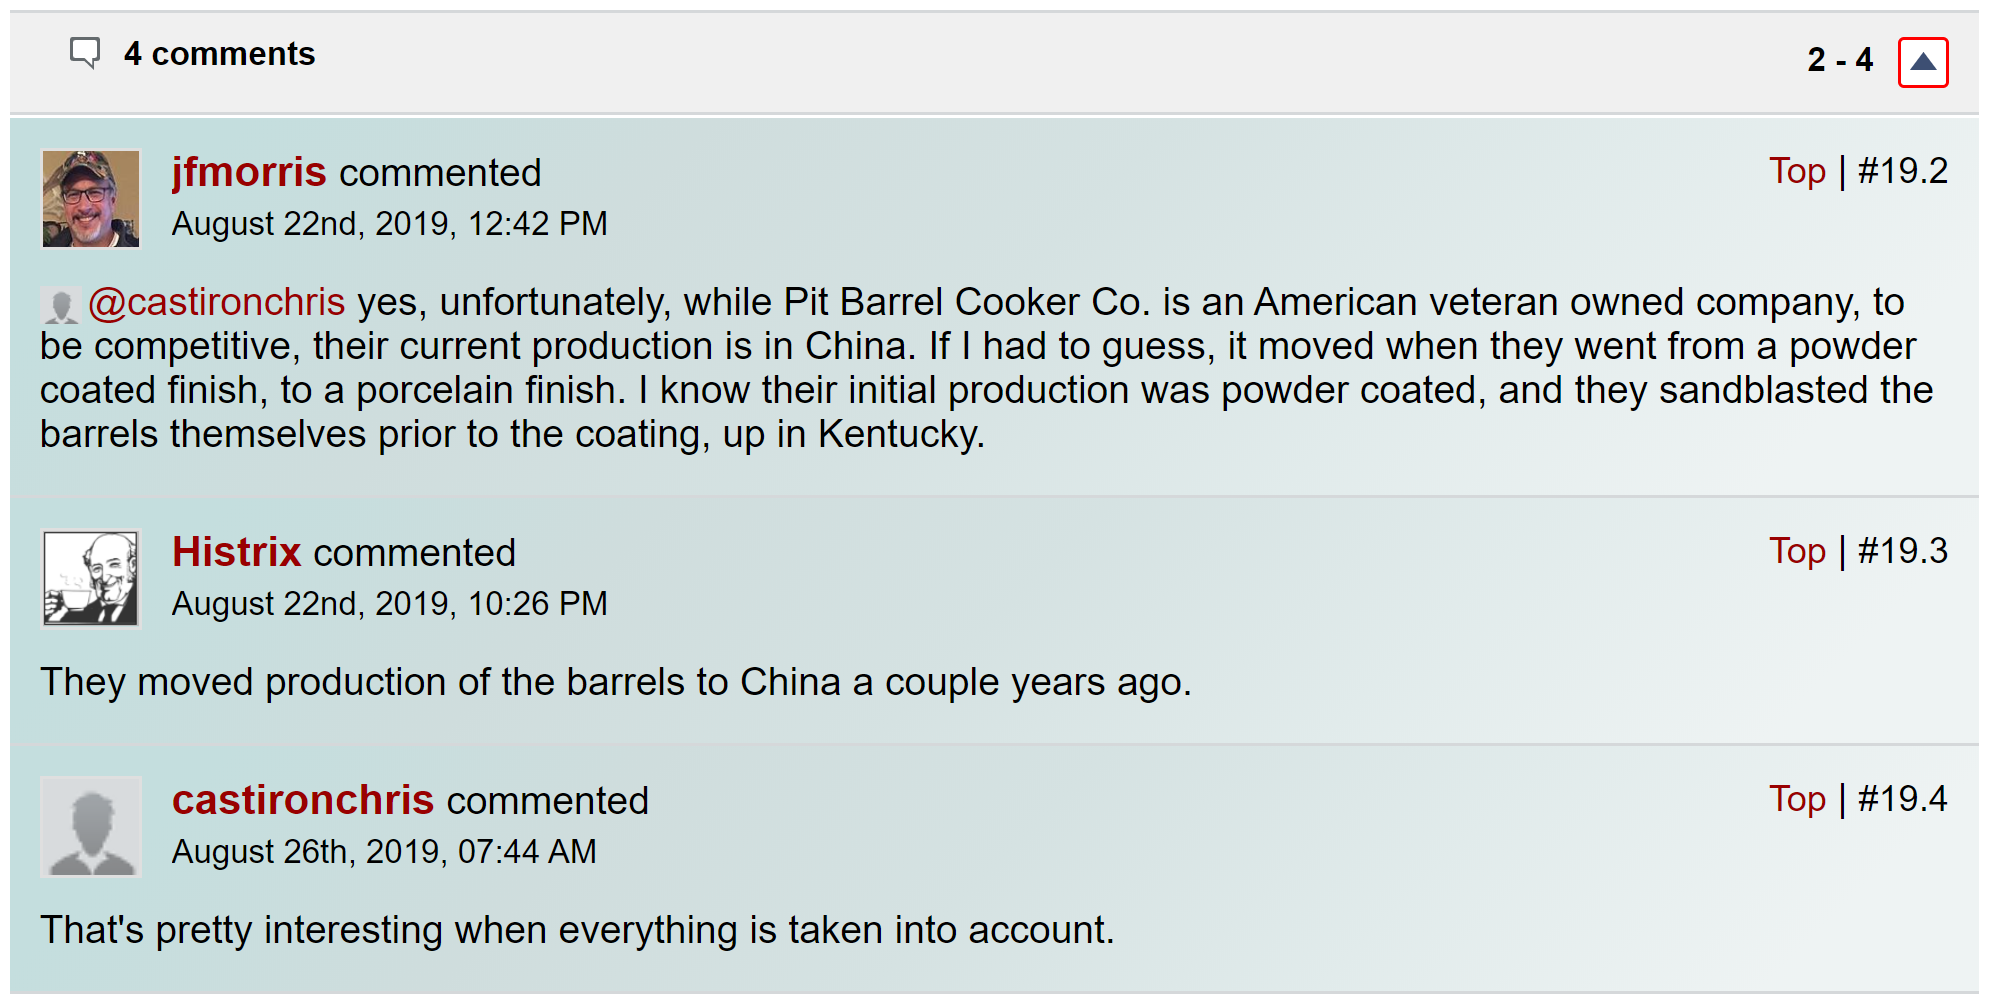Open castironchris commenter username link

[x=303, y=801]
